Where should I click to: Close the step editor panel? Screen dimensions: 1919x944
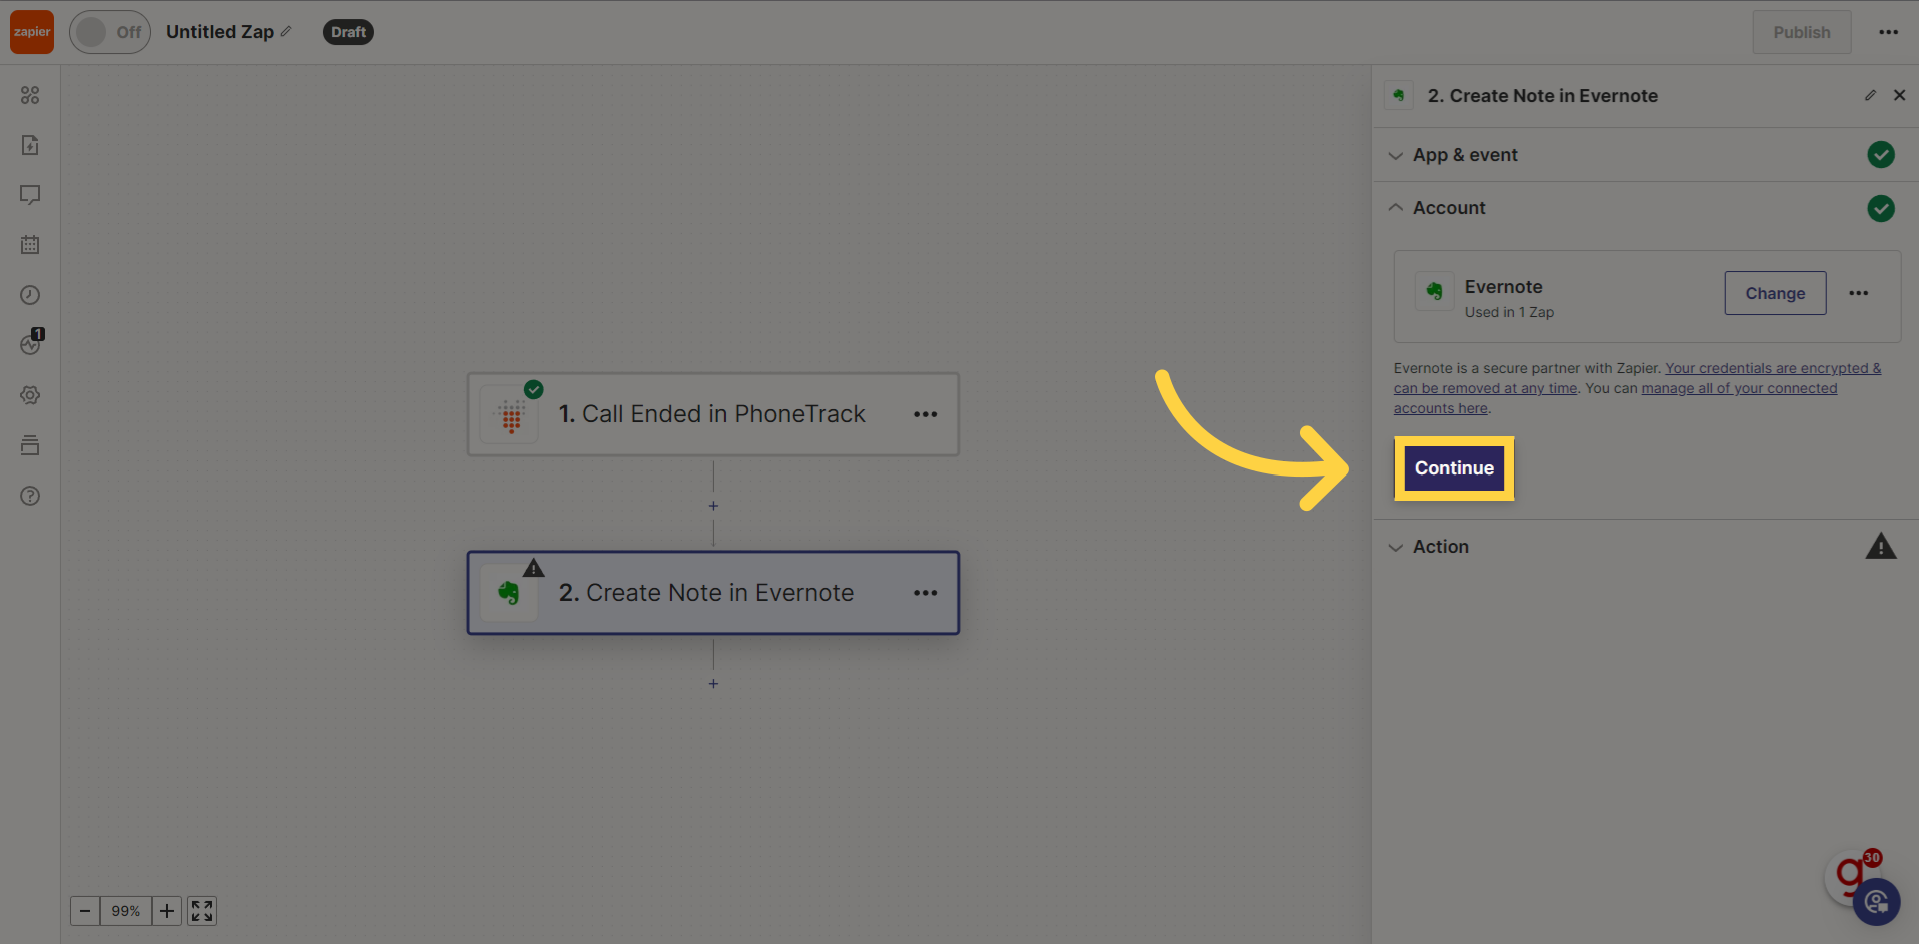tap(1899, 95)
